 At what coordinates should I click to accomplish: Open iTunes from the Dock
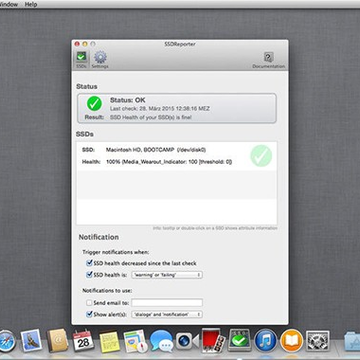point(265,341)
